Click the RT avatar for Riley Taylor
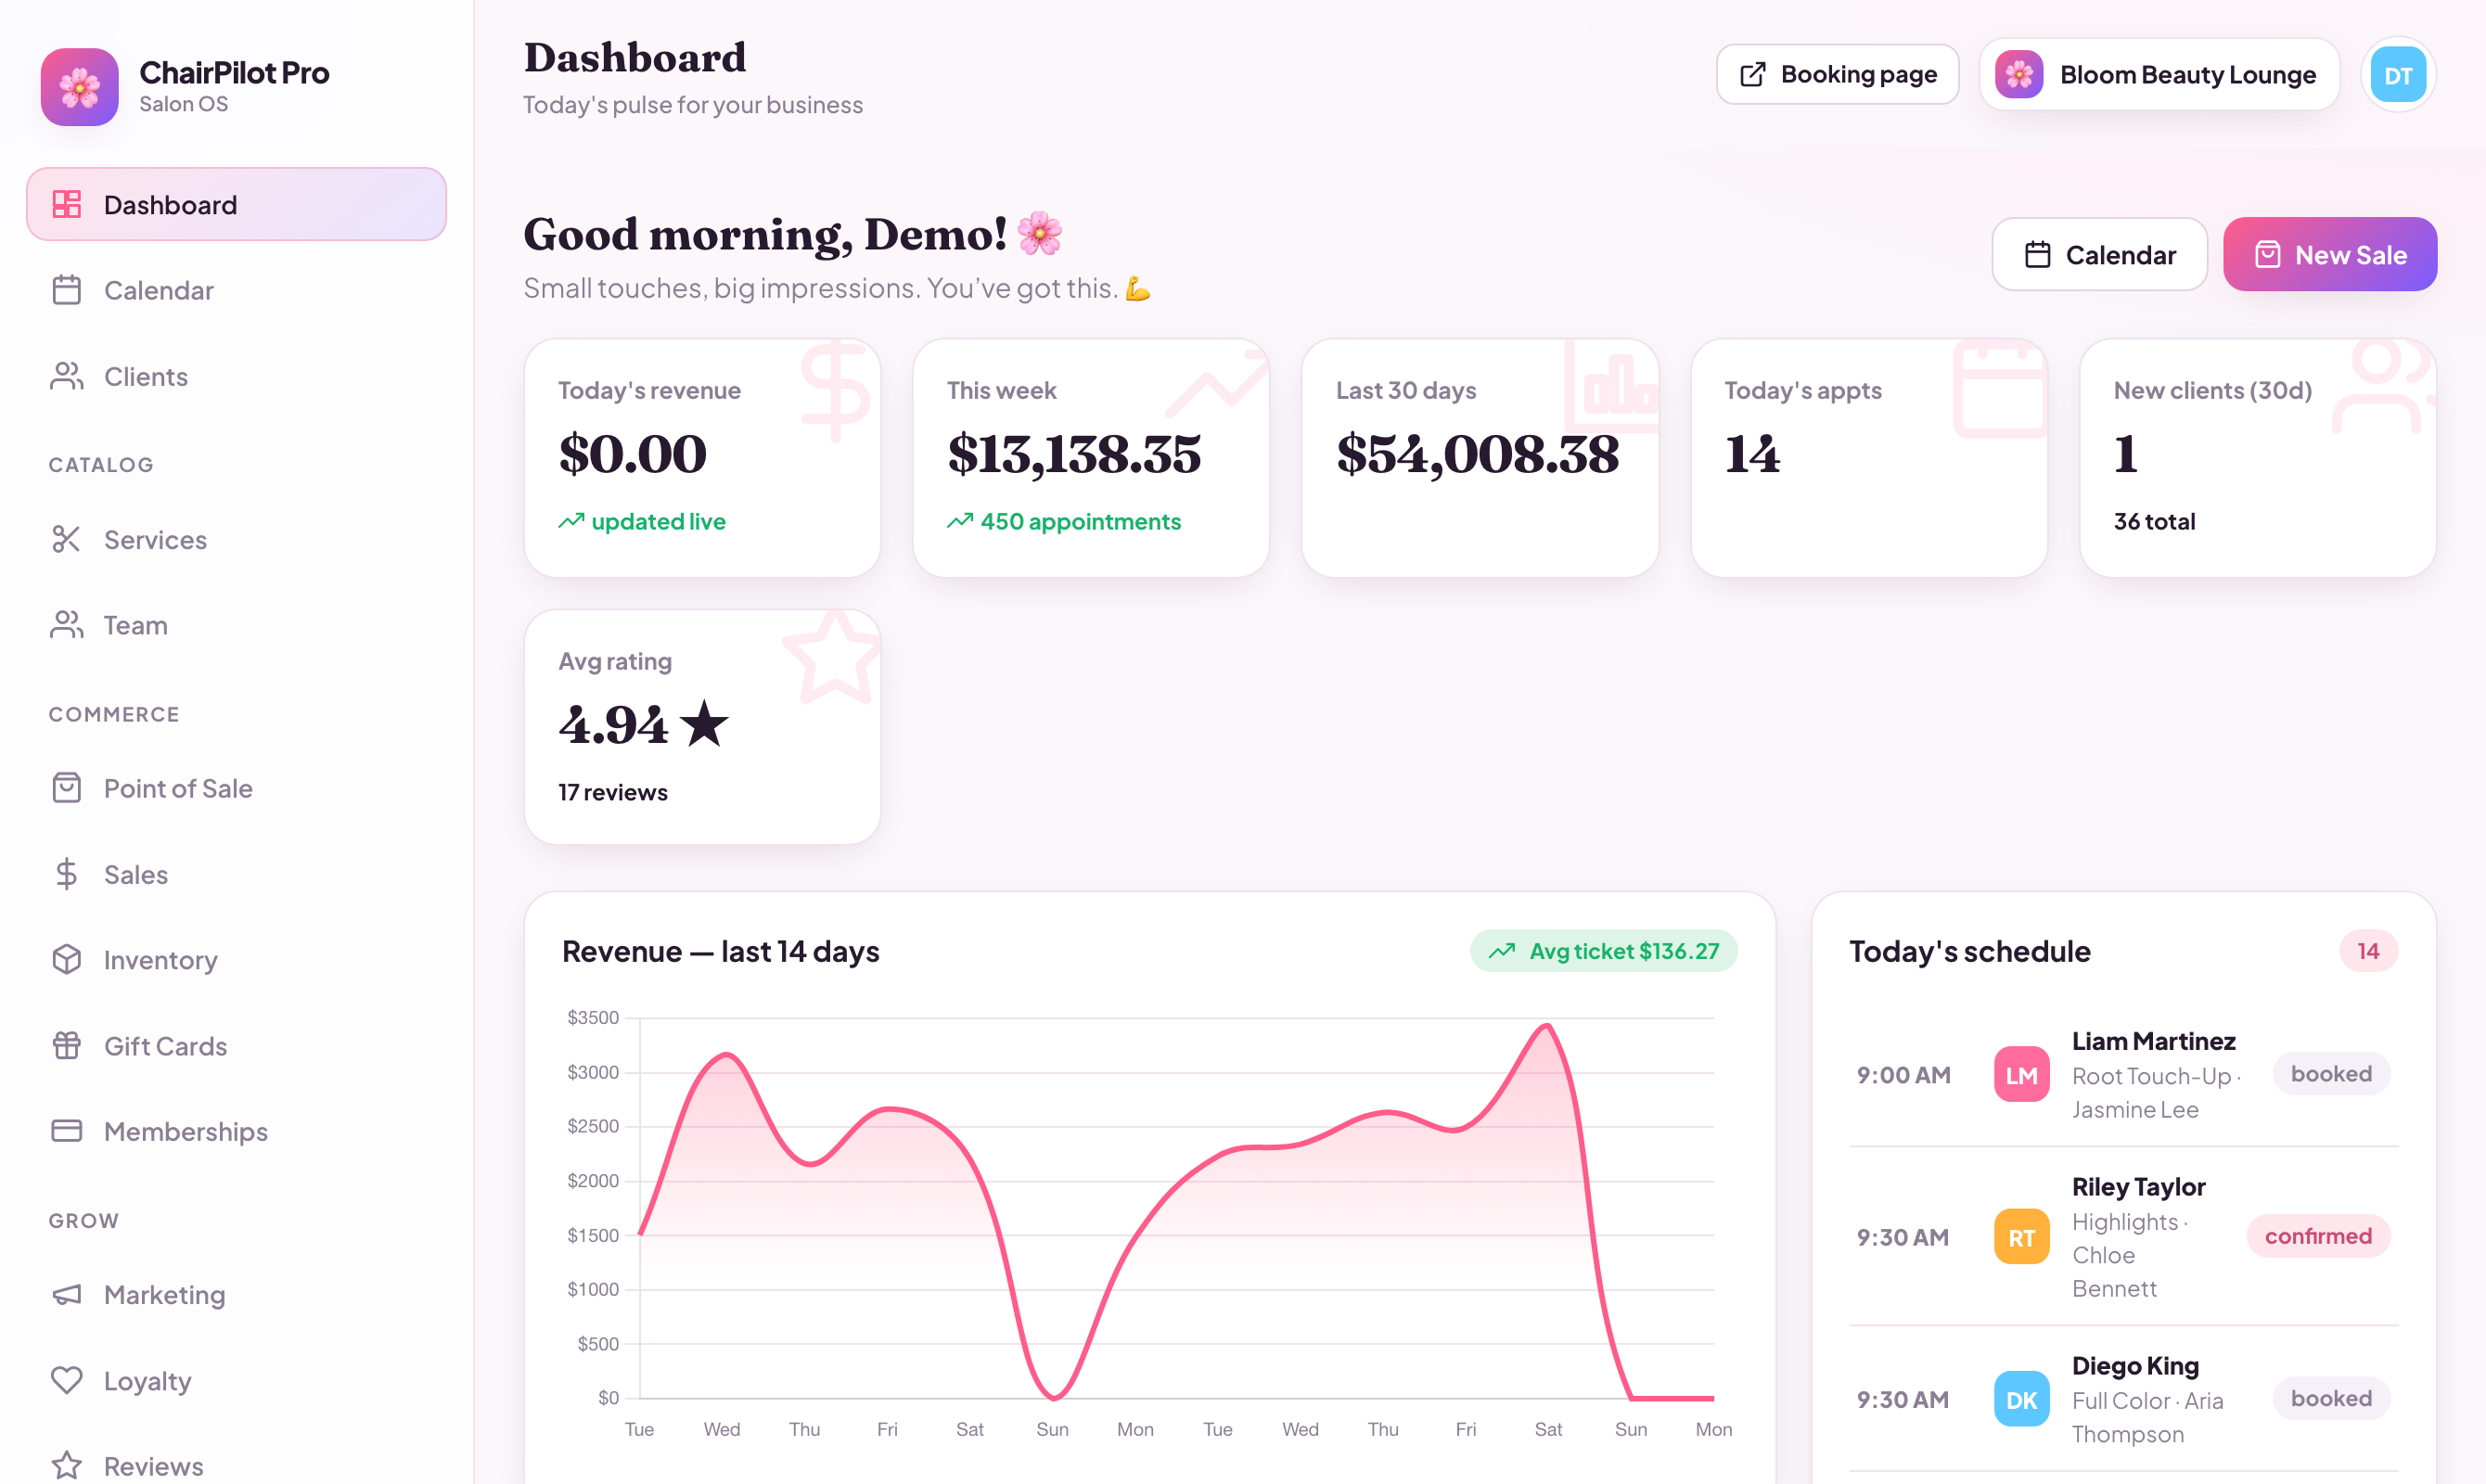The width and height of the screenshot is (2486, 1484). click(x=2021, y=1238)
